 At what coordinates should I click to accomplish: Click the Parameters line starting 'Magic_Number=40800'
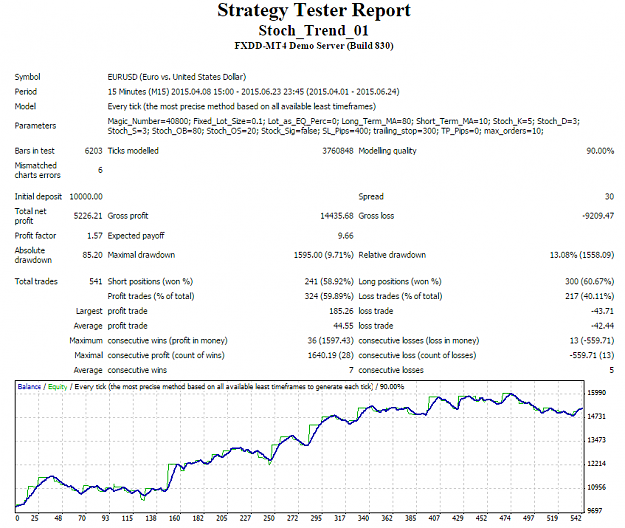pyautogui.click(x=344, y=121)
